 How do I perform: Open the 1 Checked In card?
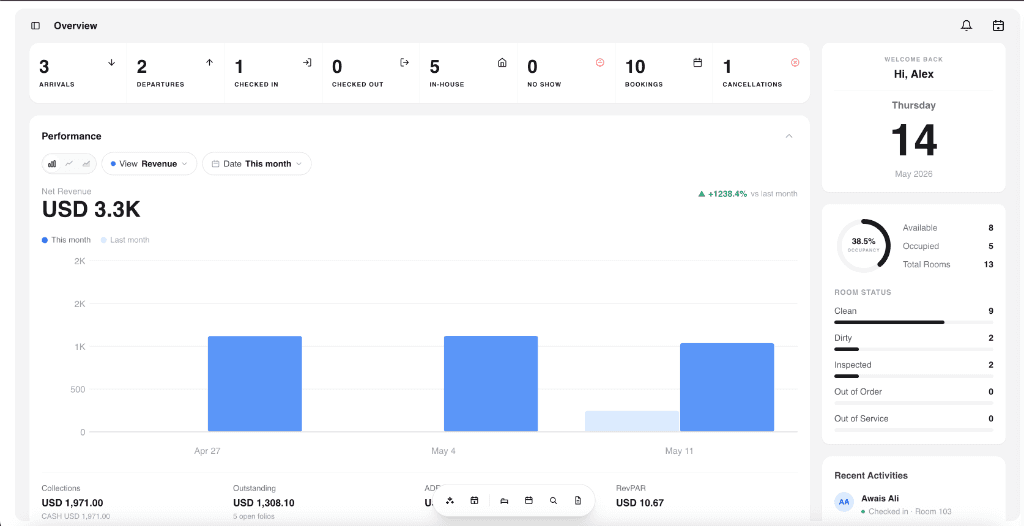(273, 73)
